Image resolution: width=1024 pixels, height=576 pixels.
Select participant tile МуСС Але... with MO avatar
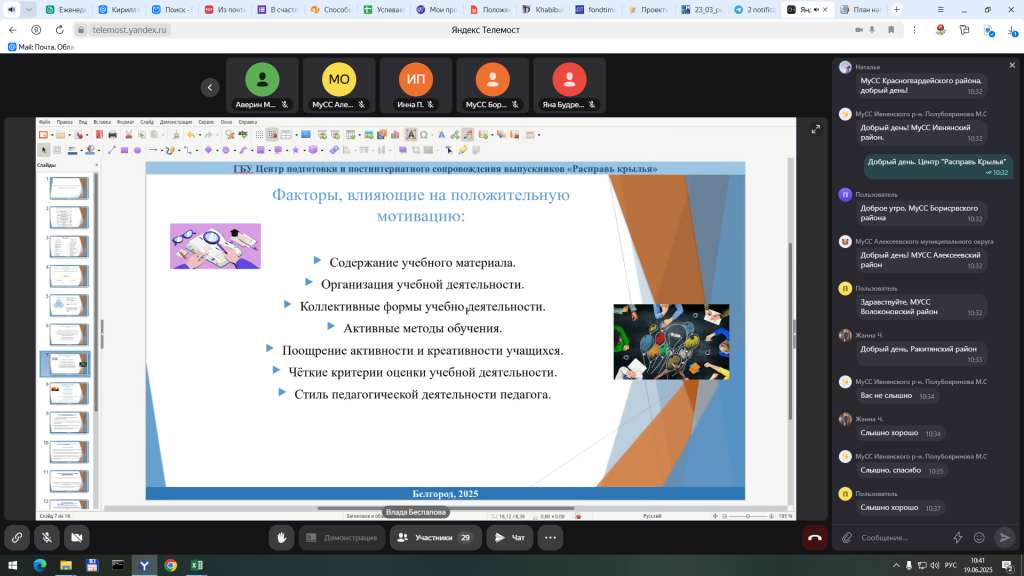[338, 86]
